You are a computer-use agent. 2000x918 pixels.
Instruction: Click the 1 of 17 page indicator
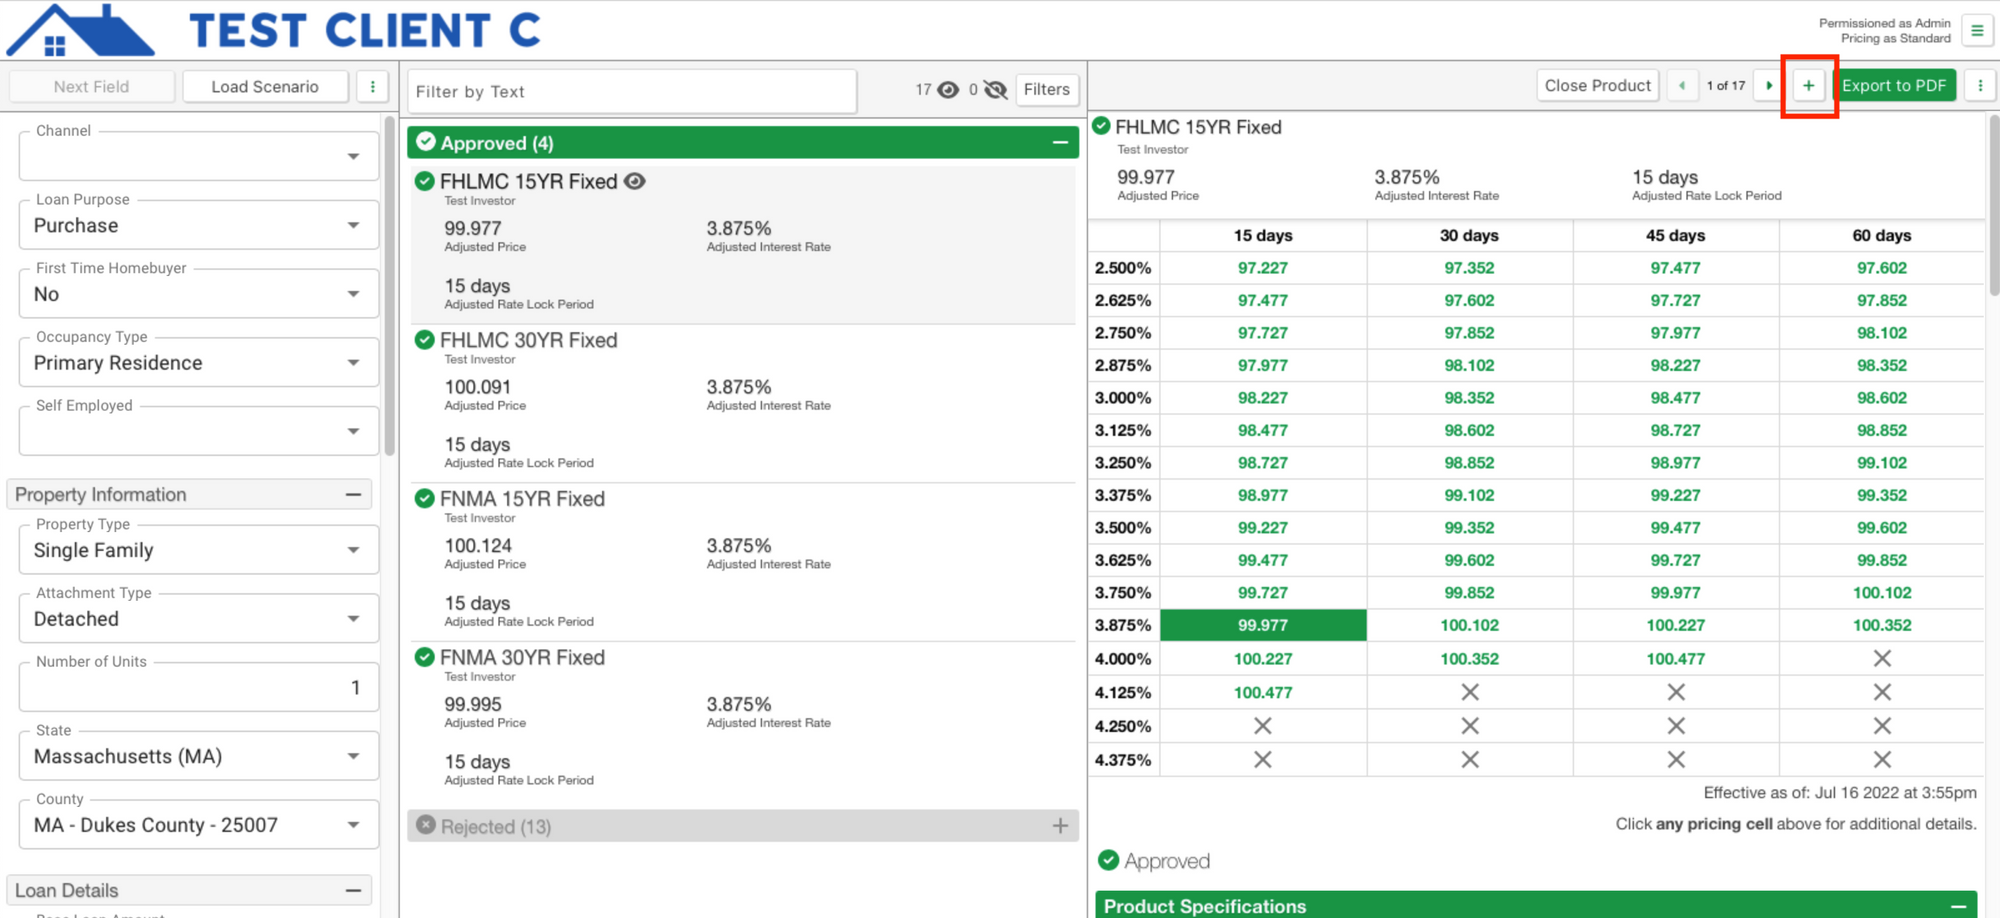click(1726, 86)
